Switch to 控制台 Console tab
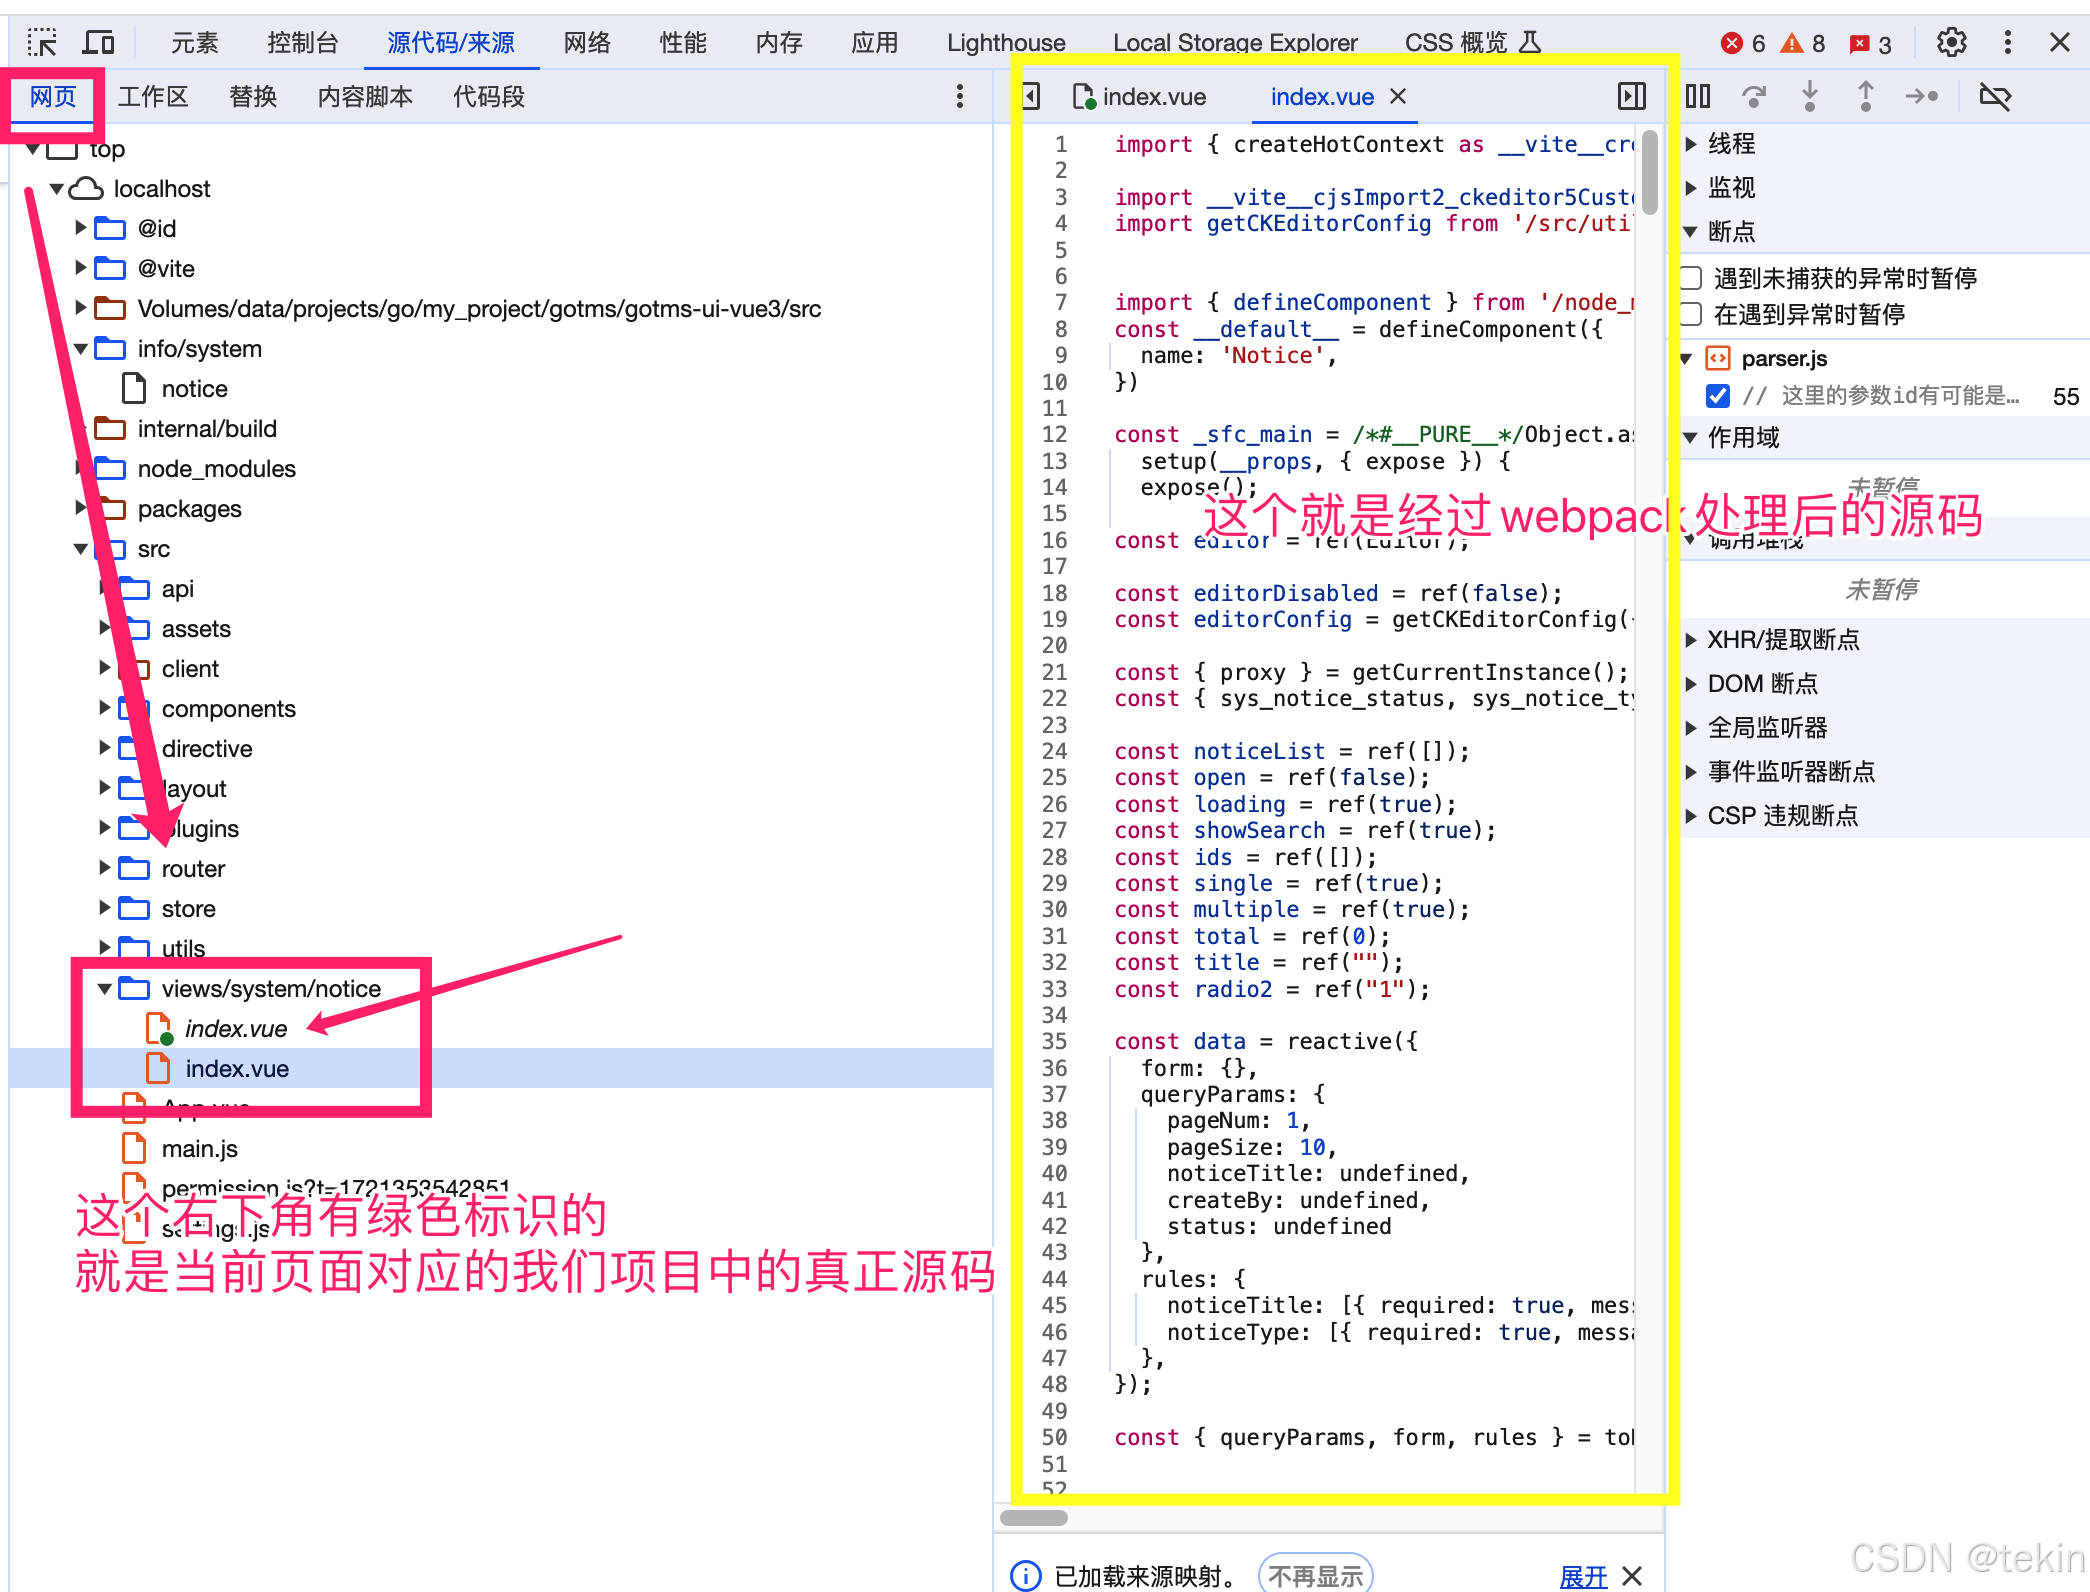 click(303, 43)
